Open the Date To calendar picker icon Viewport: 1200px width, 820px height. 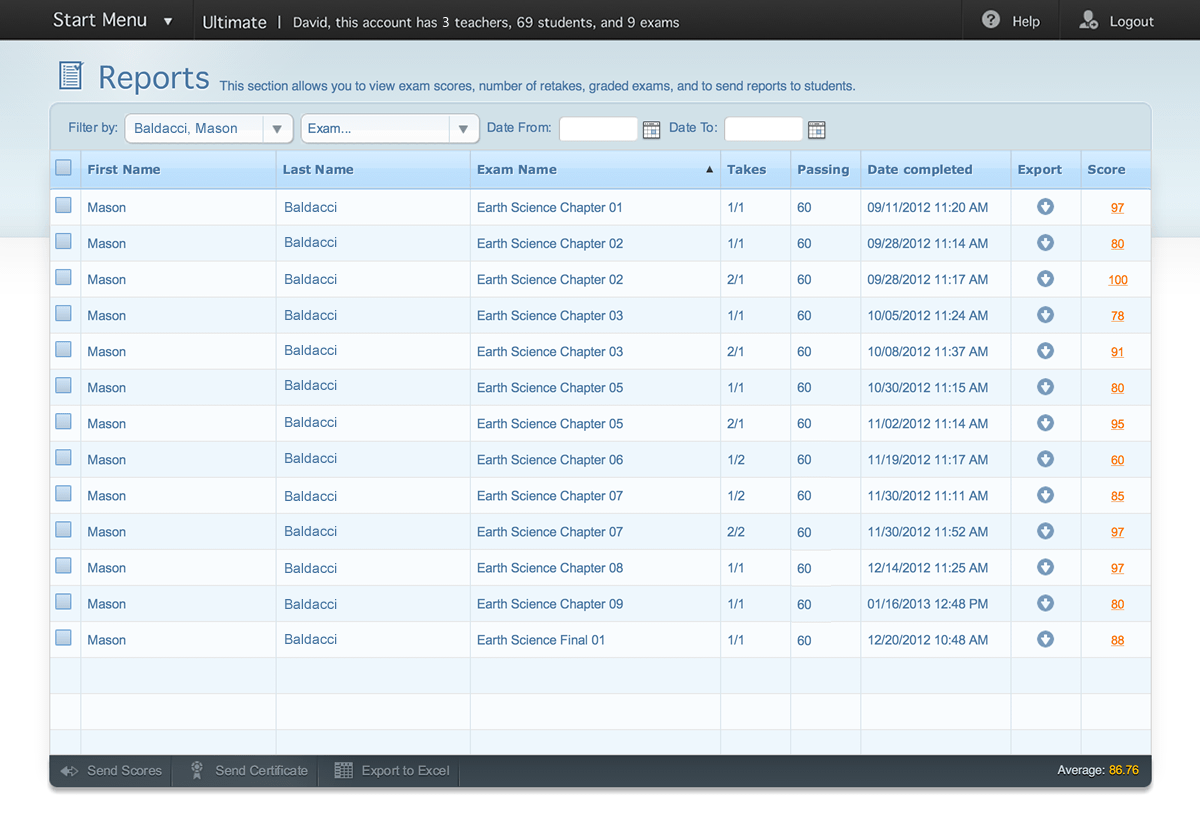(816, 129)
